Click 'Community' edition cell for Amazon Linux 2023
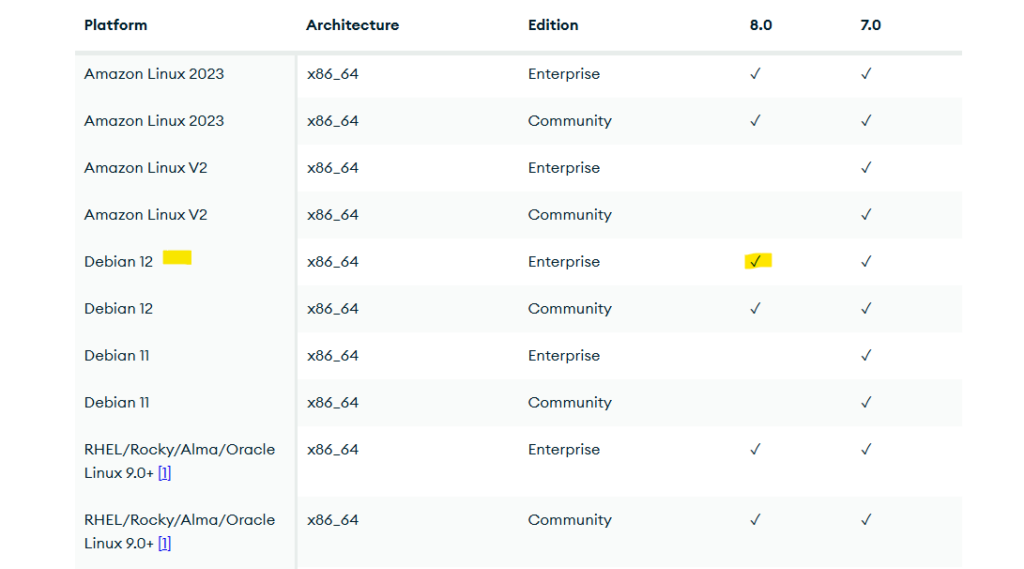 pos(569,121)
